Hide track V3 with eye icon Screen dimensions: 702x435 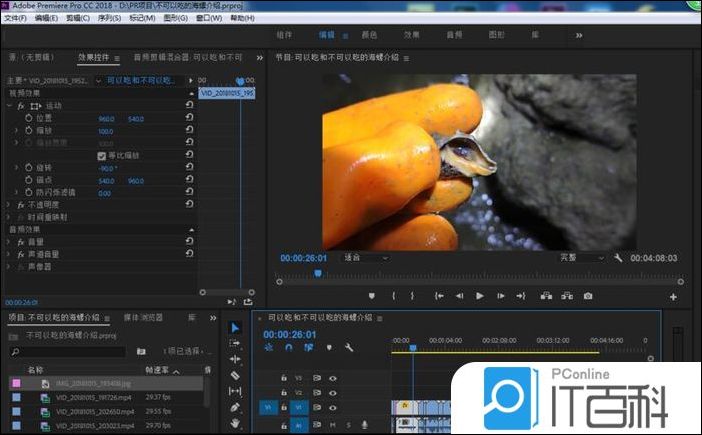click(x=332, y=378)
